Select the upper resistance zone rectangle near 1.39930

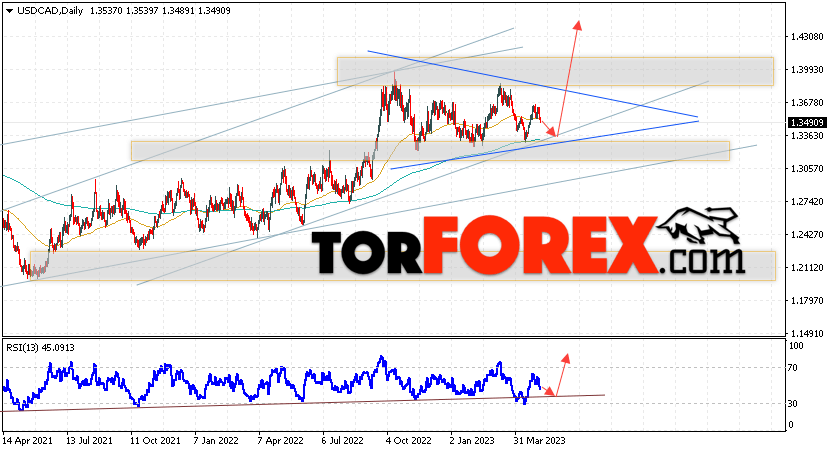click(x=555, y=72)
